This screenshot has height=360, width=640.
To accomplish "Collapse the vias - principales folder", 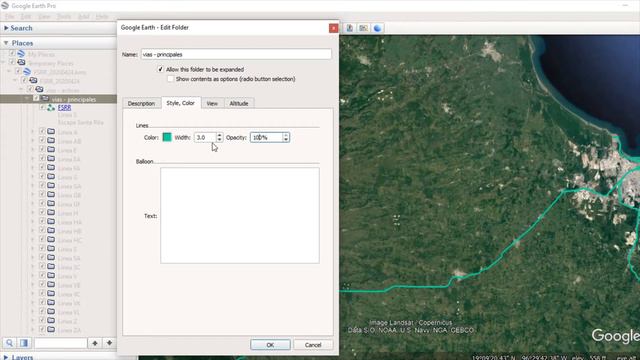I will coord(27,99).
